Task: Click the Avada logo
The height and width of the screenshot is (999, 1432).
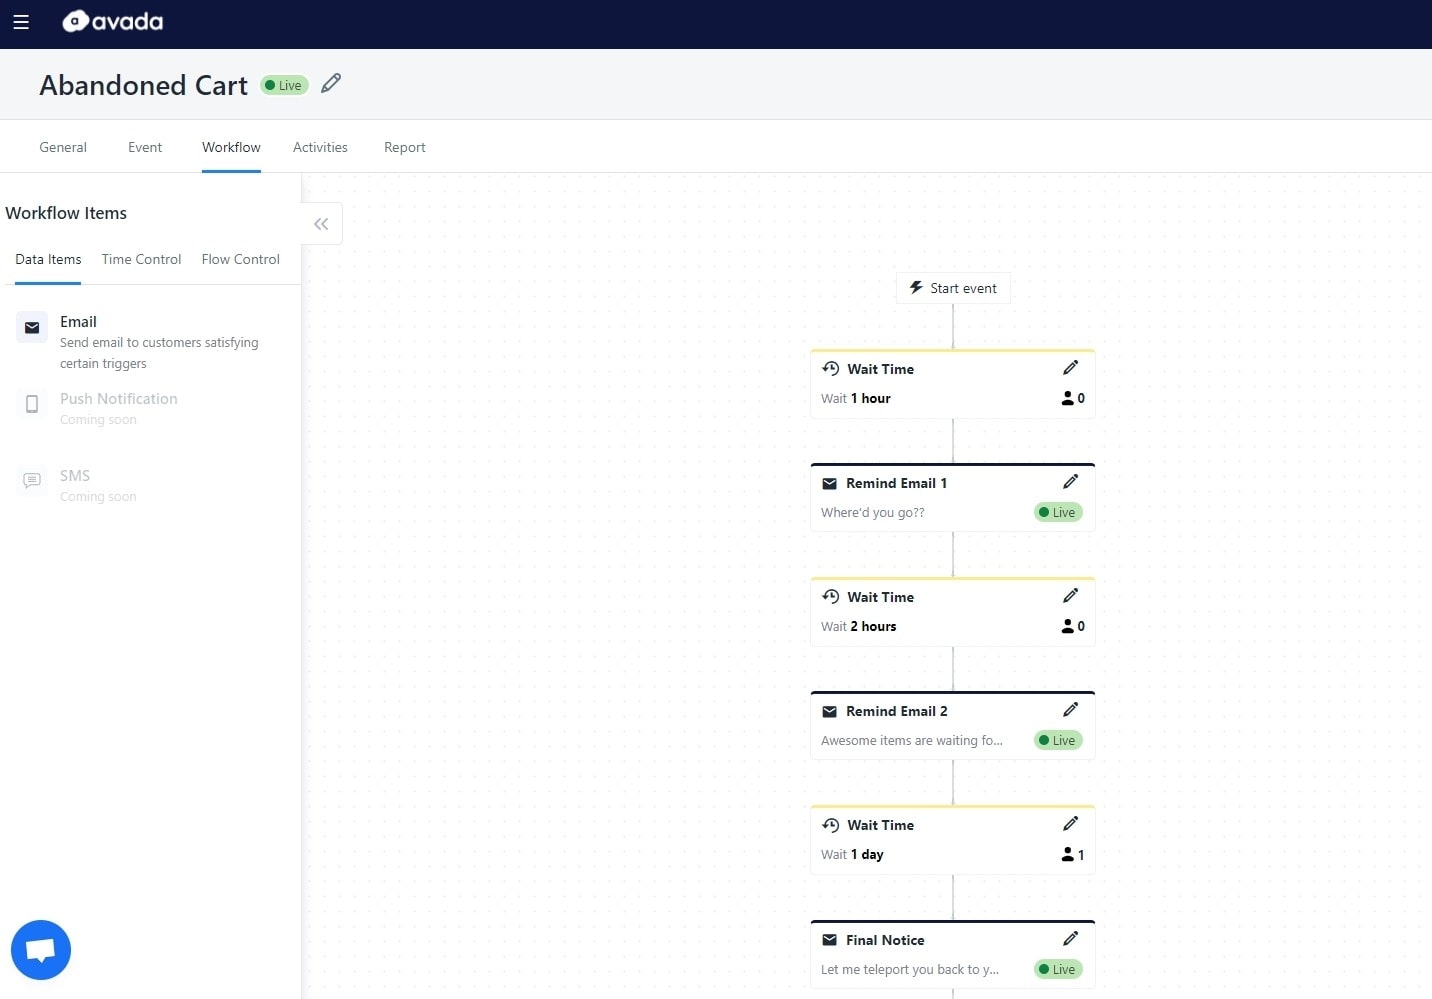Action: click(113, 22)
